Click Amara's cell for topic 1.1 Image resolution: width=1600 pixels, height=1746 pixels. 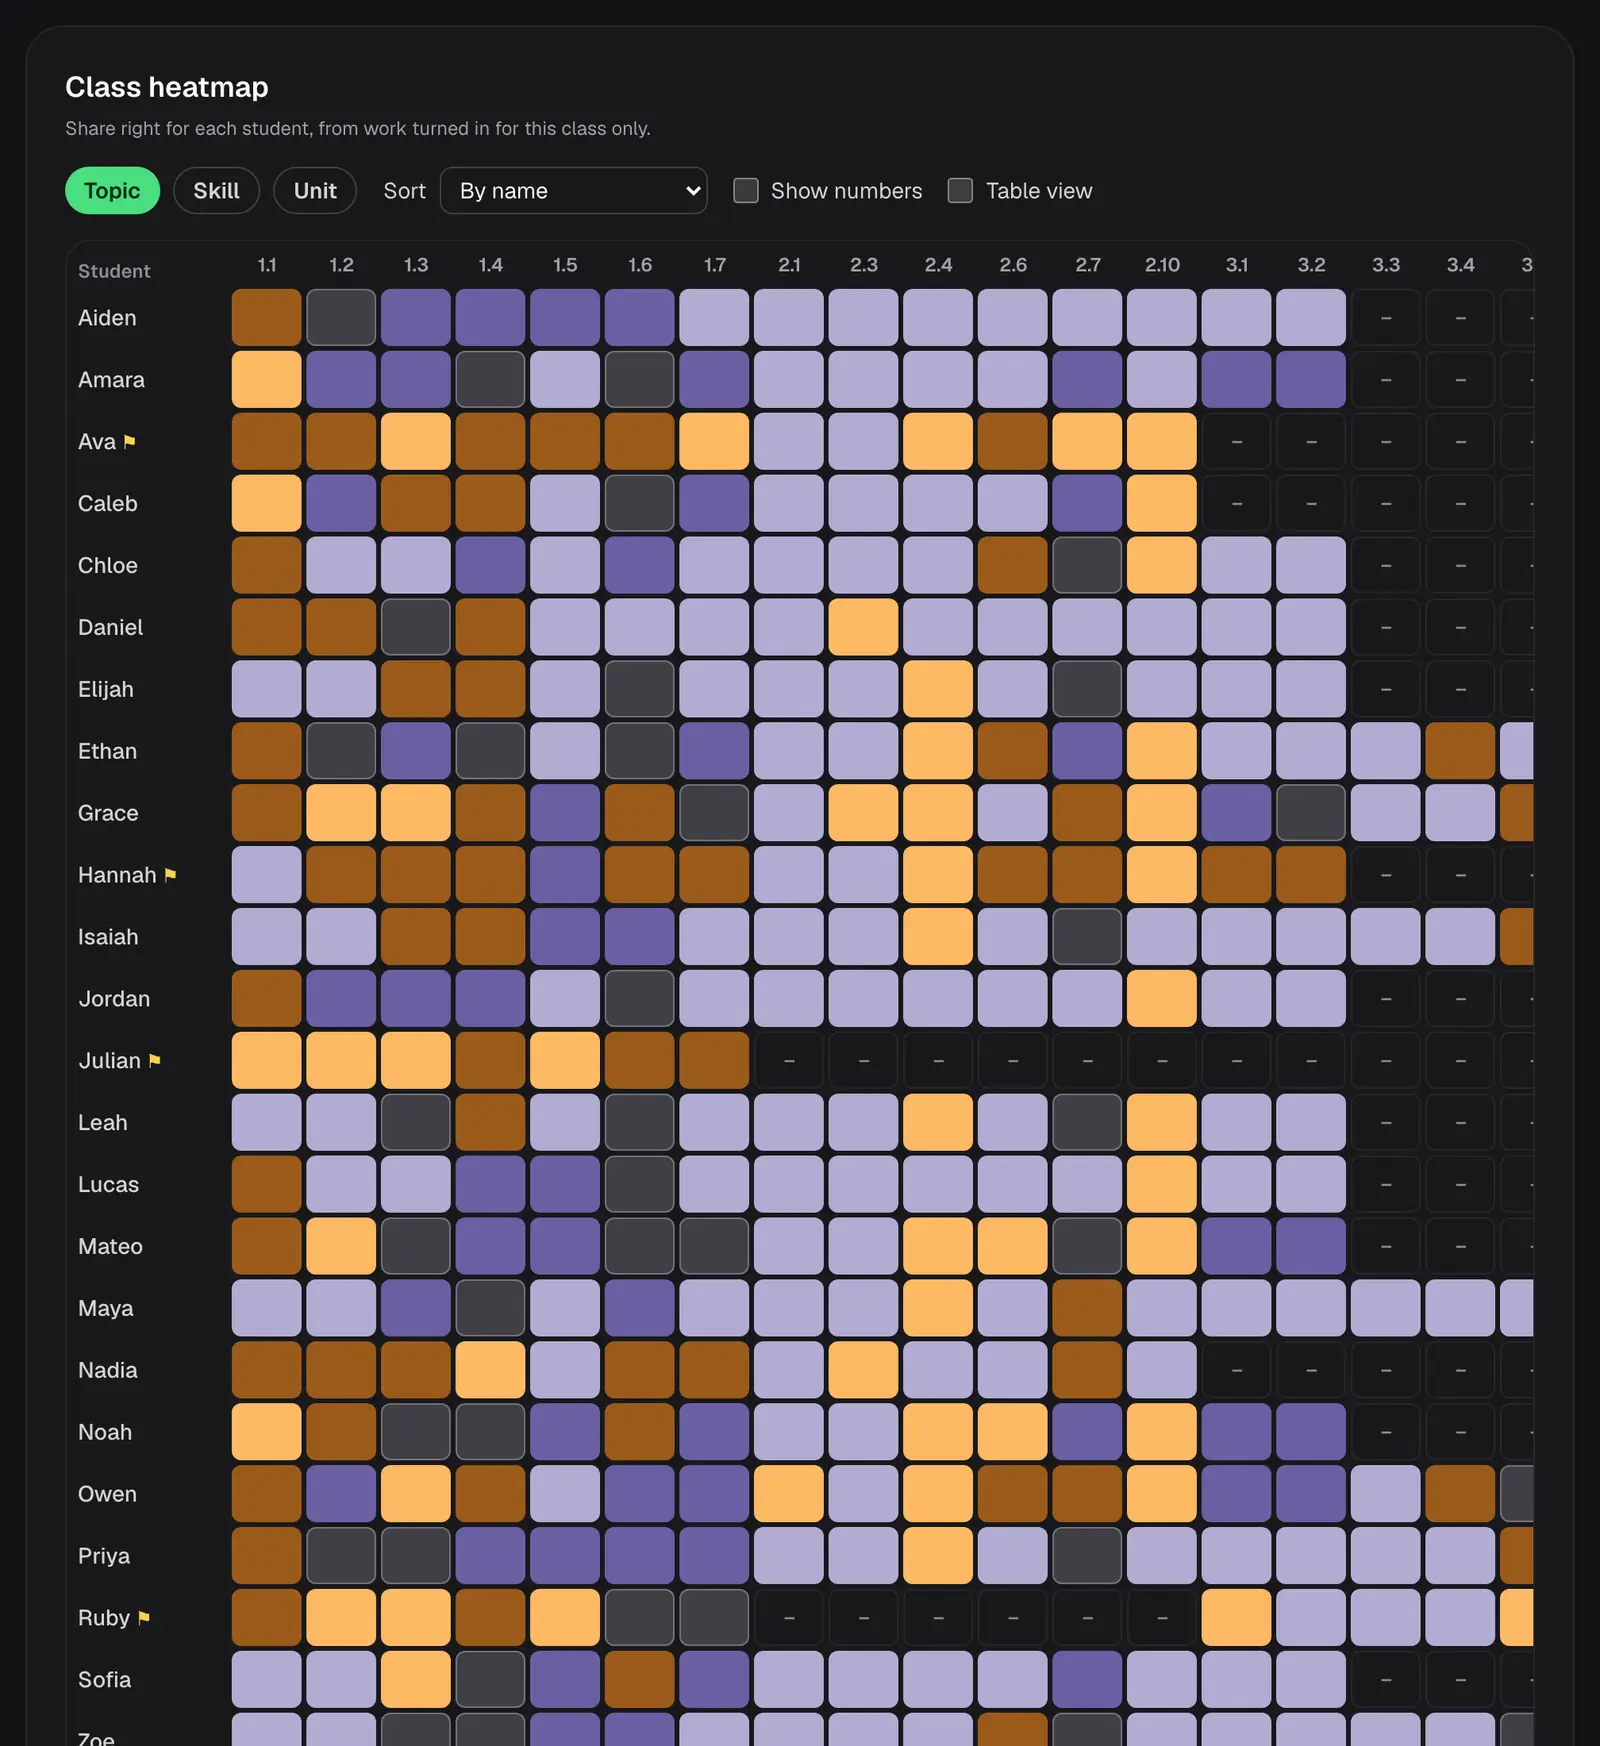pyautogui.click(x=267, y=380)
